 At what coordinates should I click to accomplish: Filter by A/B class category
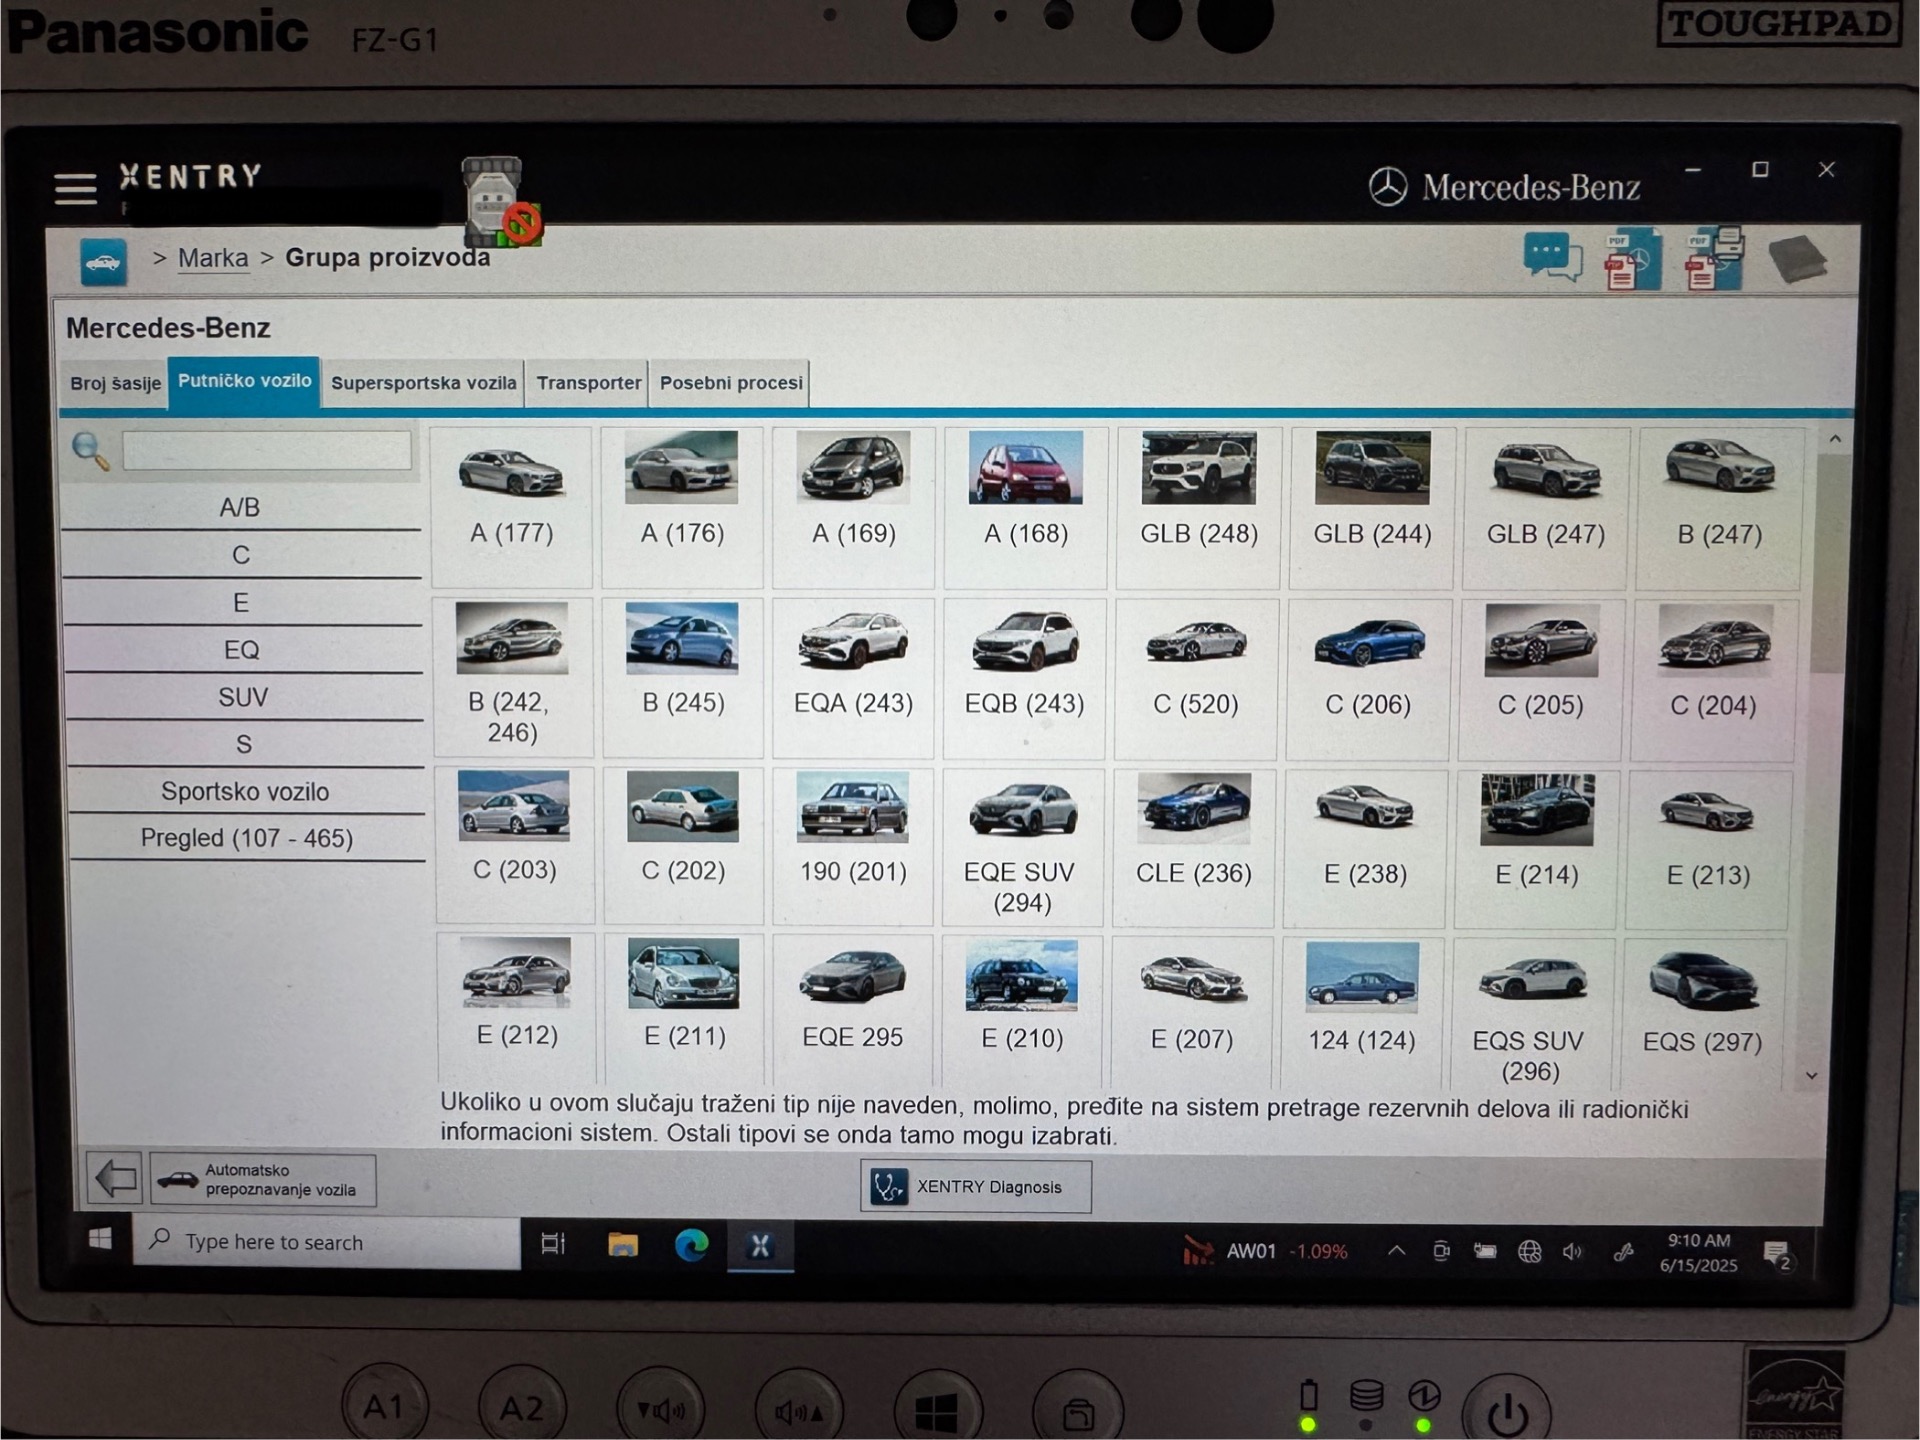coord(240,507)
